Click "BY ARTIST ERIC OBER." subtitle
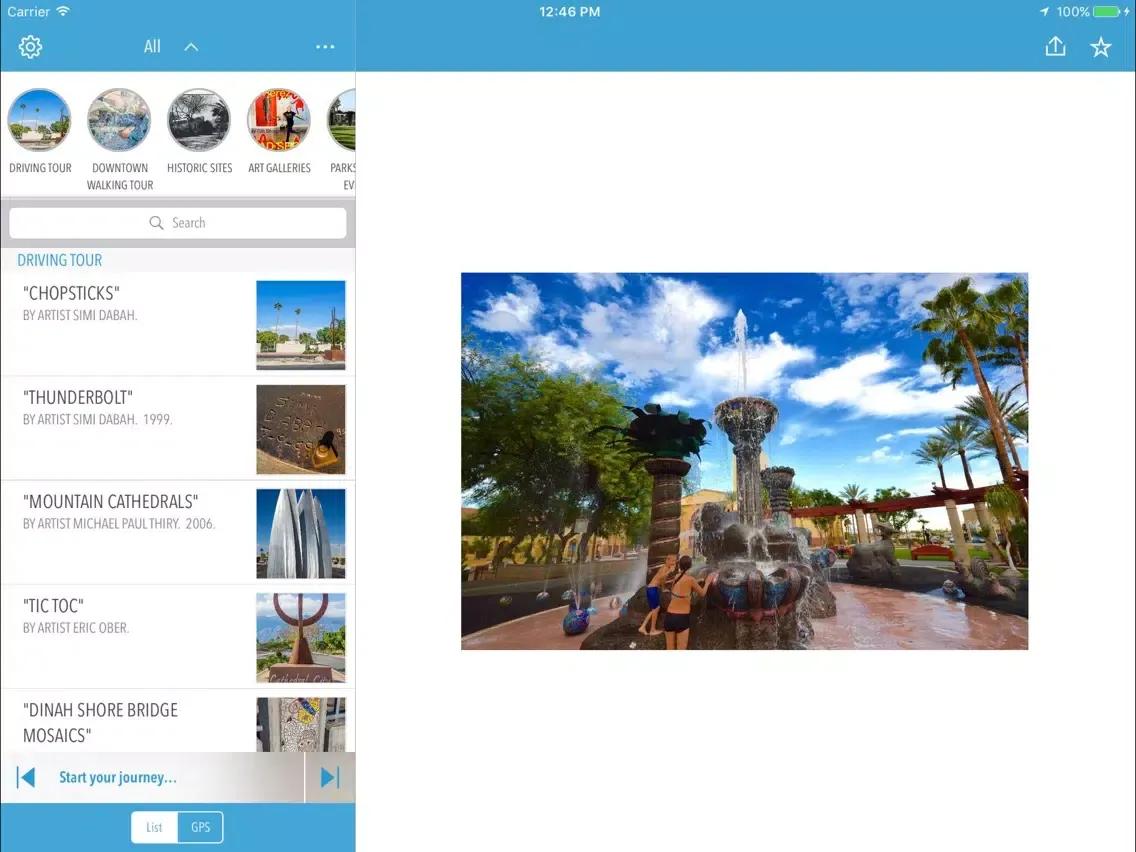 coord(75,628)
